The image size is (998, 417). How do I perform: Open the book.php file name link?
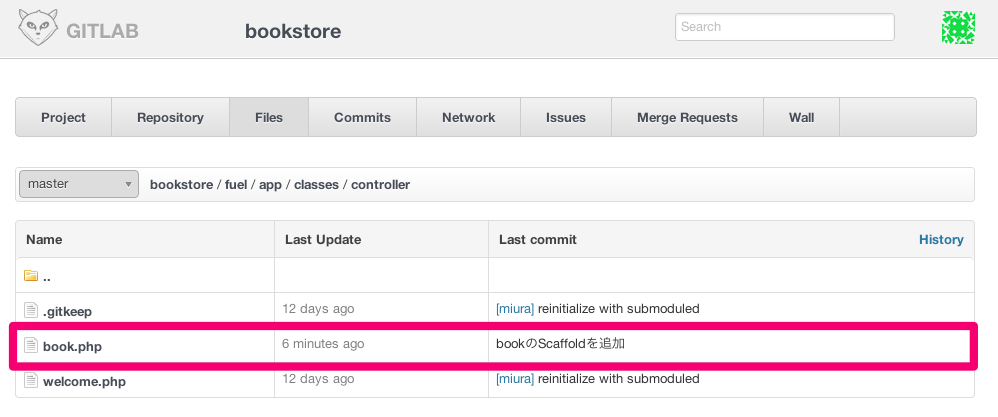pyautogui.click(x=72, y=347)
